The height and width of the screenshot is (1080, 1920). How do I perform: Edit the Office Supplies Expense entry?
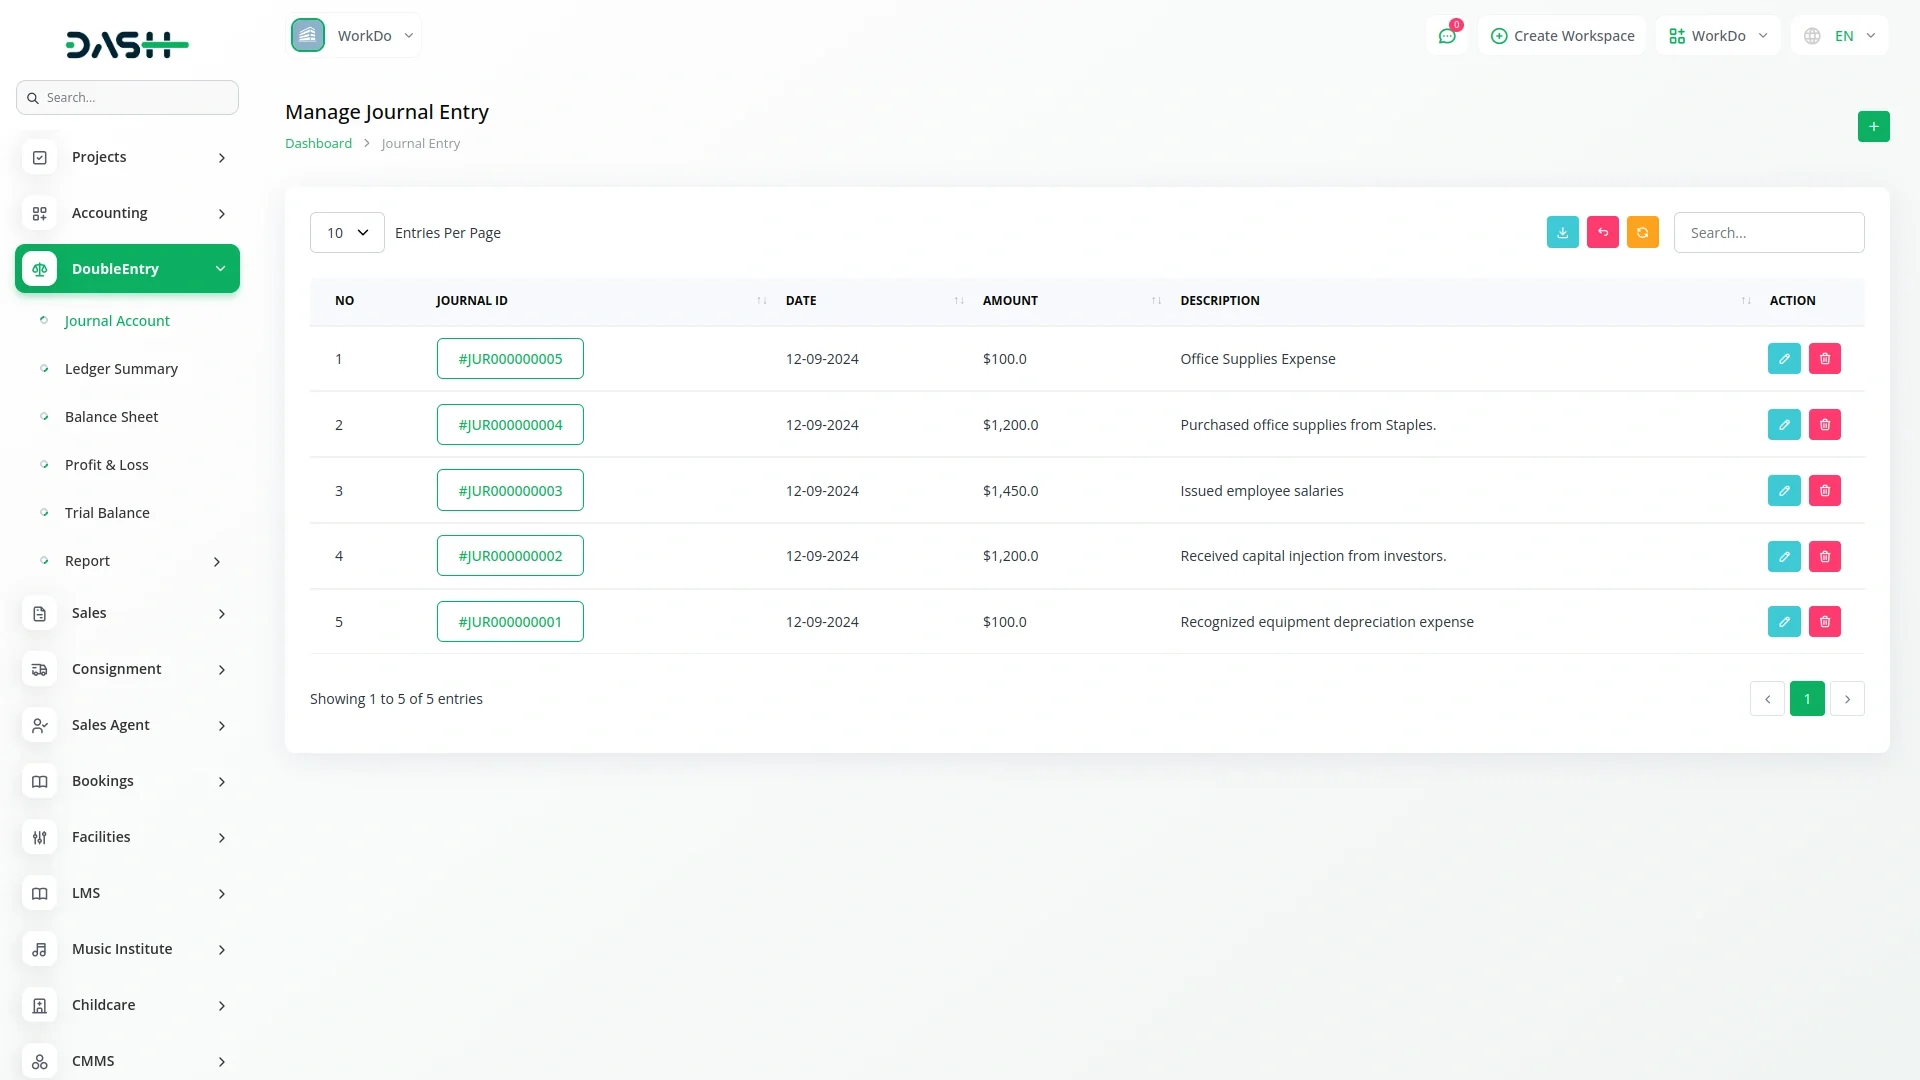point(1783,359)
